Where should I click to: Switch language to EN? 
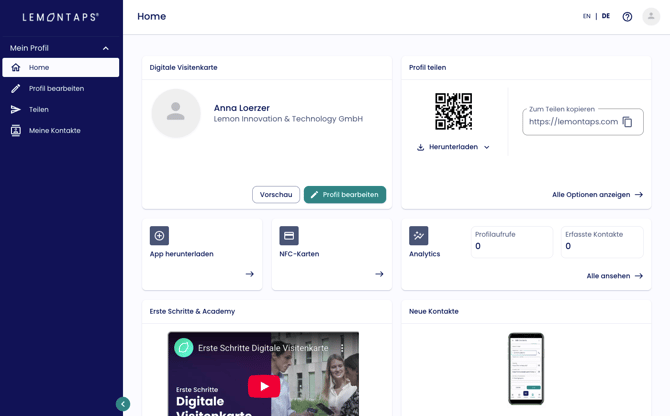pyautogui.click(x=587, y=17)
